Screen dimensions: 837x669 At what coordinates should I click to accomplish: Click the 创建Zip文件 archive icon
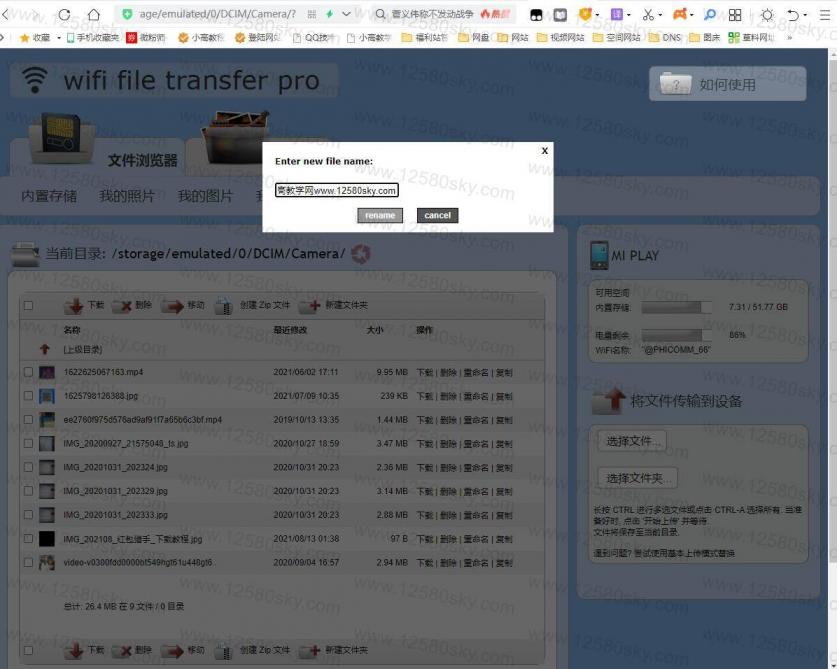pyautogui.click(x=222, y=305)
